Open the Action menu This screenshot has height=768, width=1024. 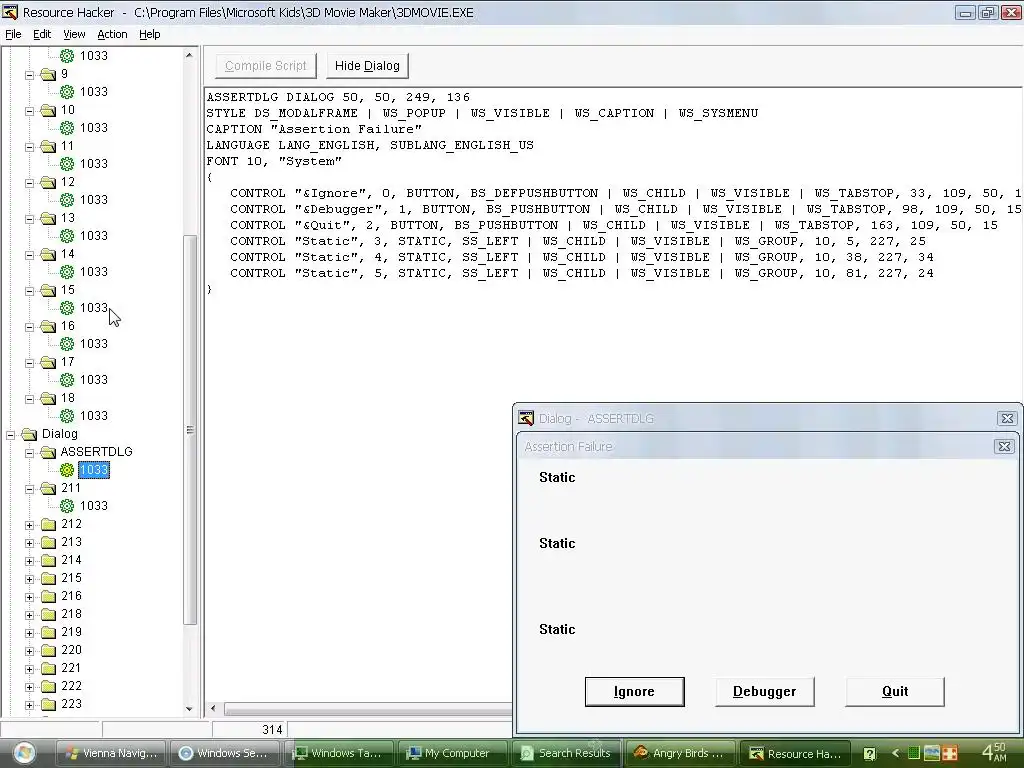pyautogui.click(x=112, y=34)
